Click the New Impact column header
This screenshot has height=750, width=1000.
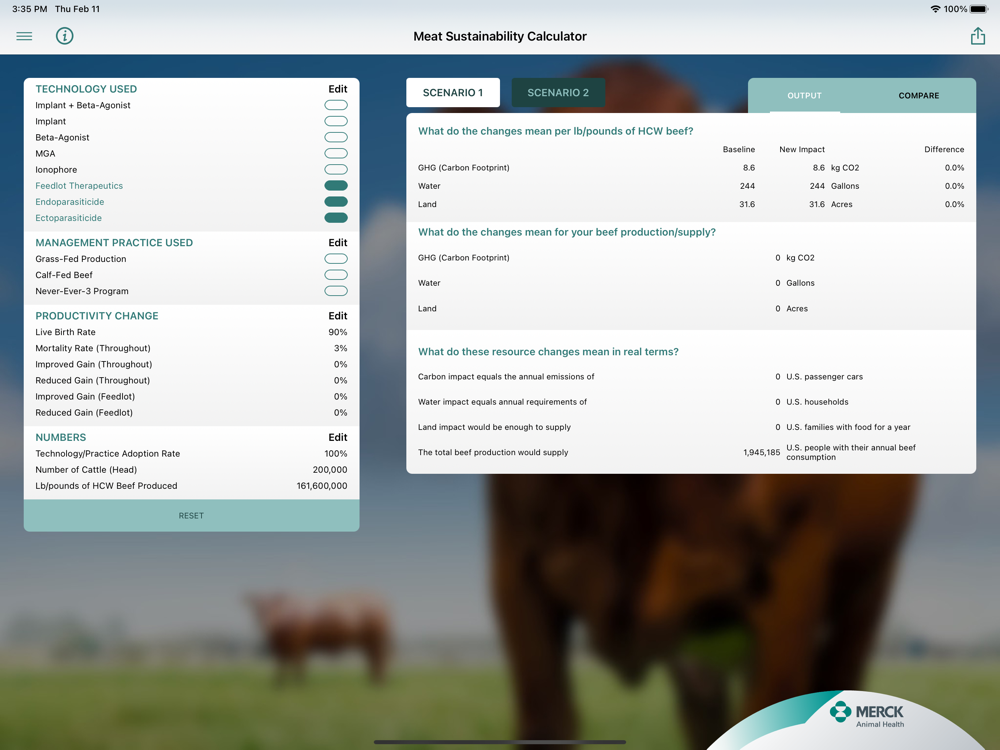pyautogui.click(x=802, y=149)
